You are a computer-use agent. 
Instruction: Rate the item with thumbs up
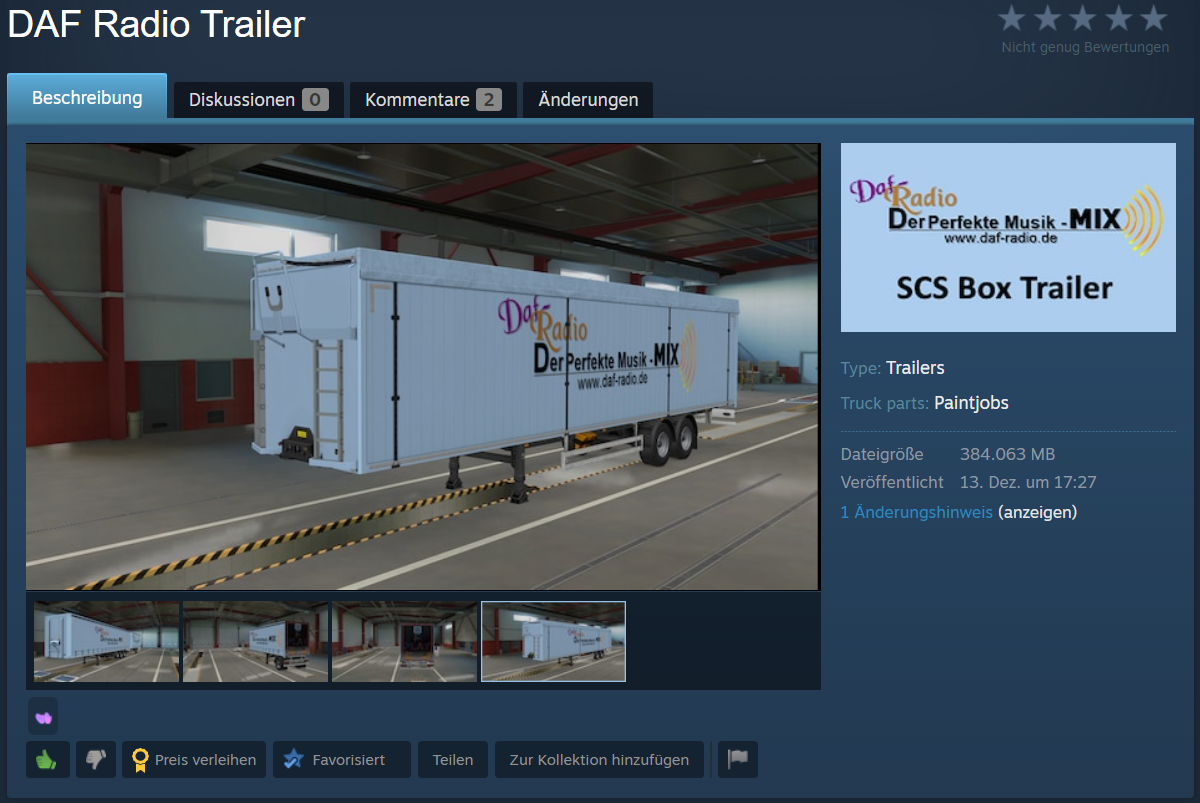(x=47, y=760)
